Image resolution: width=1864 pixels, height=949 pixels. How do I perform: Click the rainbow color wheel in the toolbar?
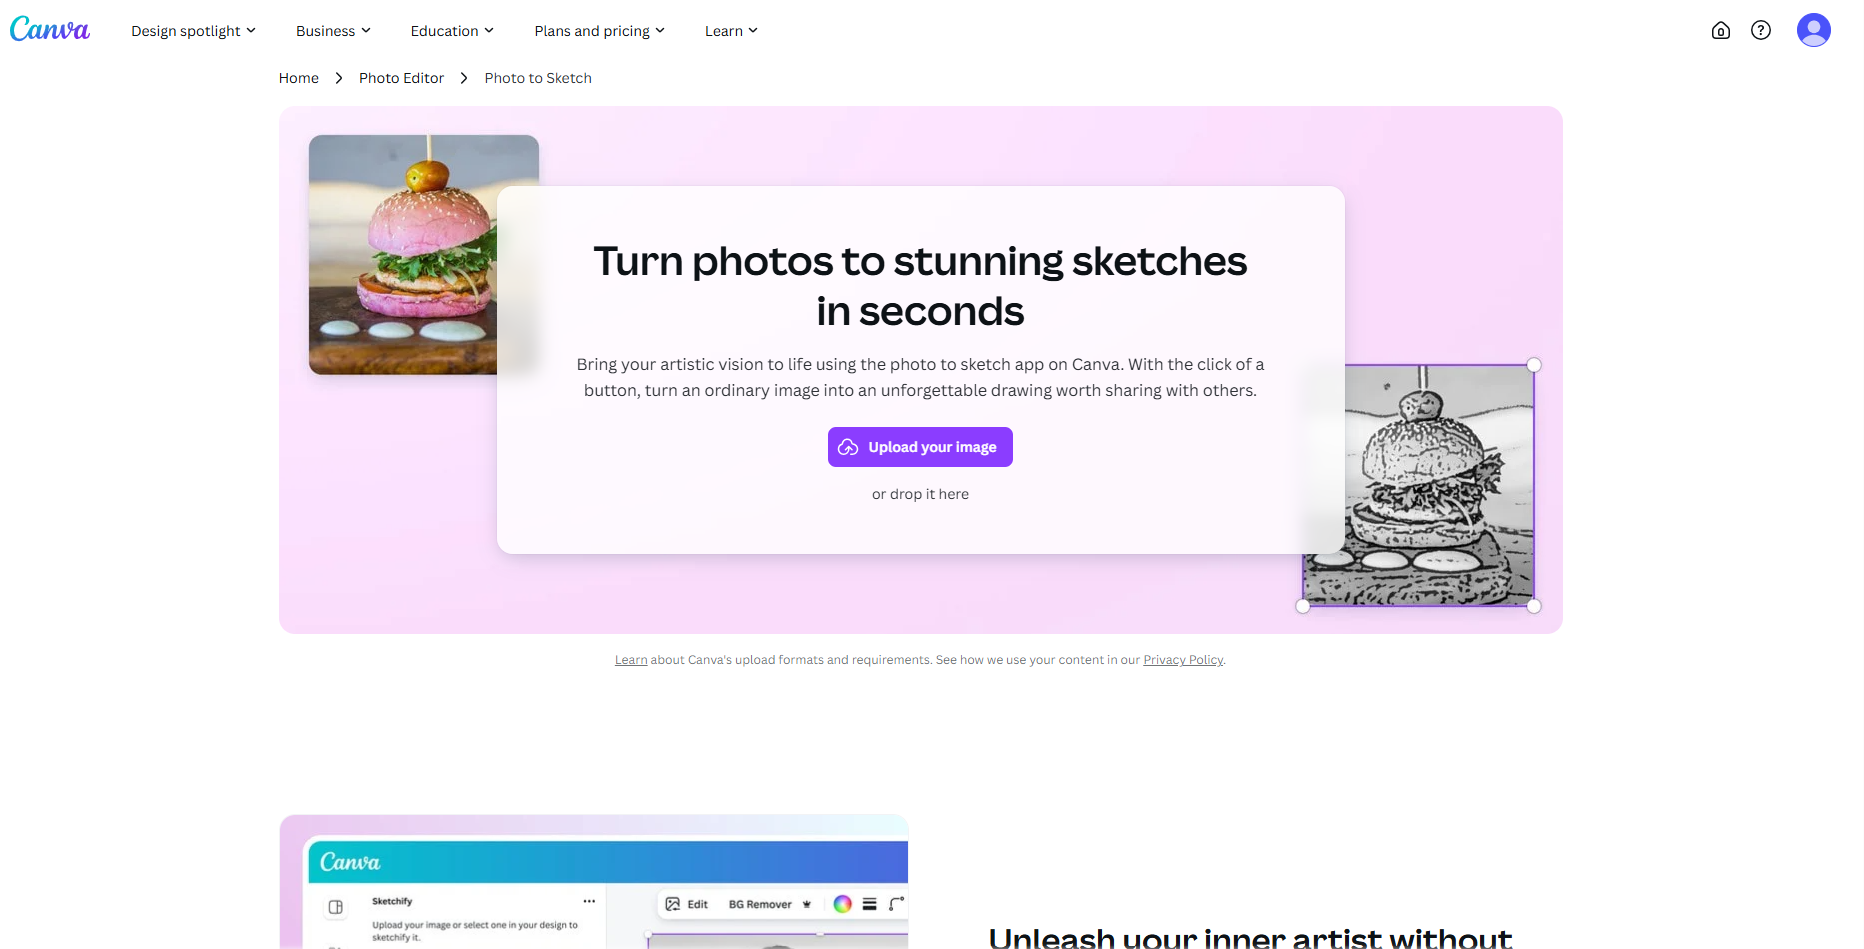pos(843,904)
